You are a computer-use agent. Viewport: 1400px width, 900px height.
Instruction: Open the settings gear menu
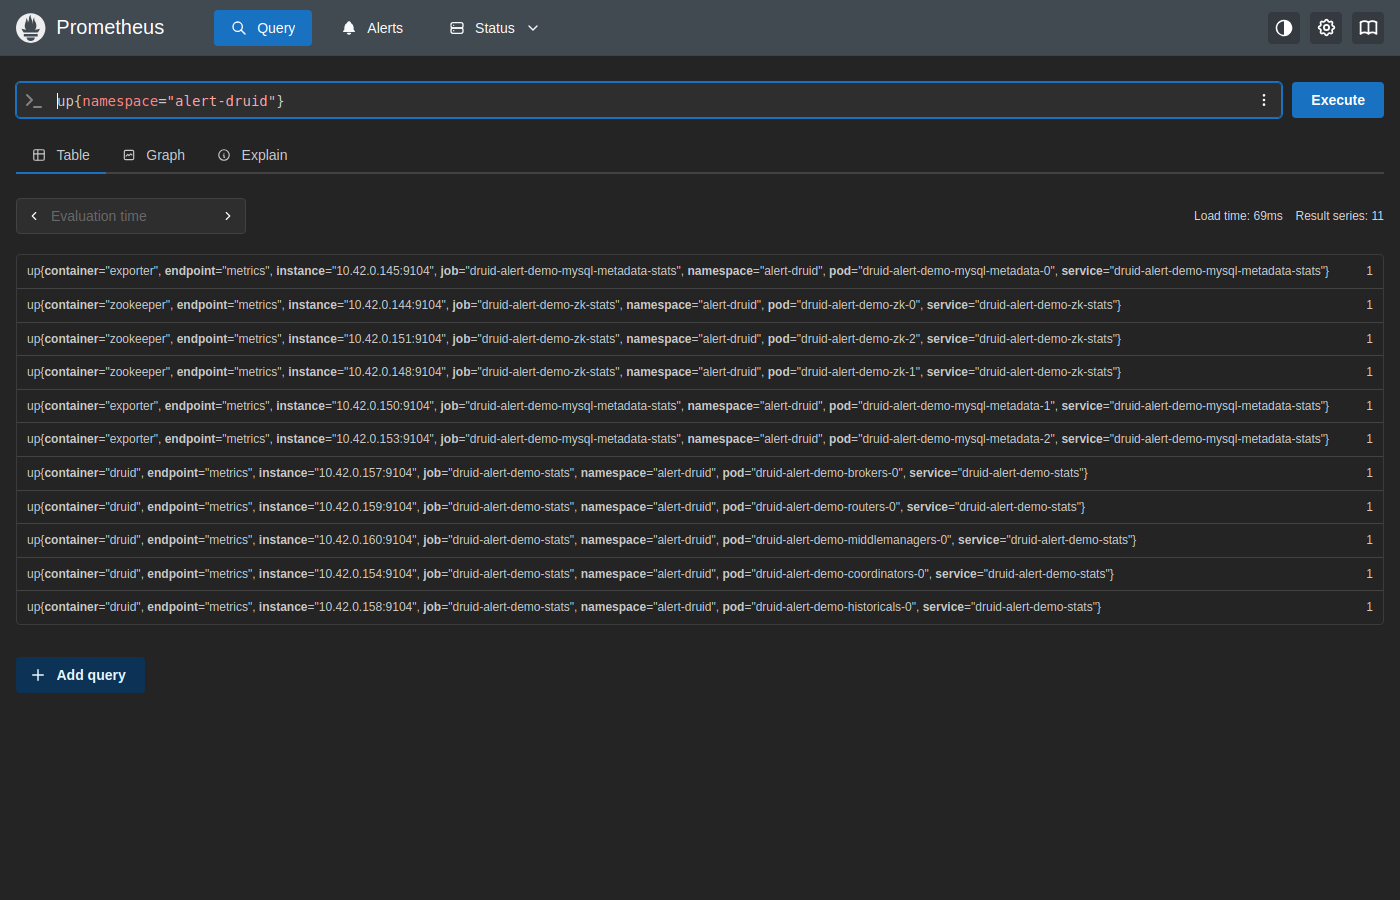(1326, 28)
